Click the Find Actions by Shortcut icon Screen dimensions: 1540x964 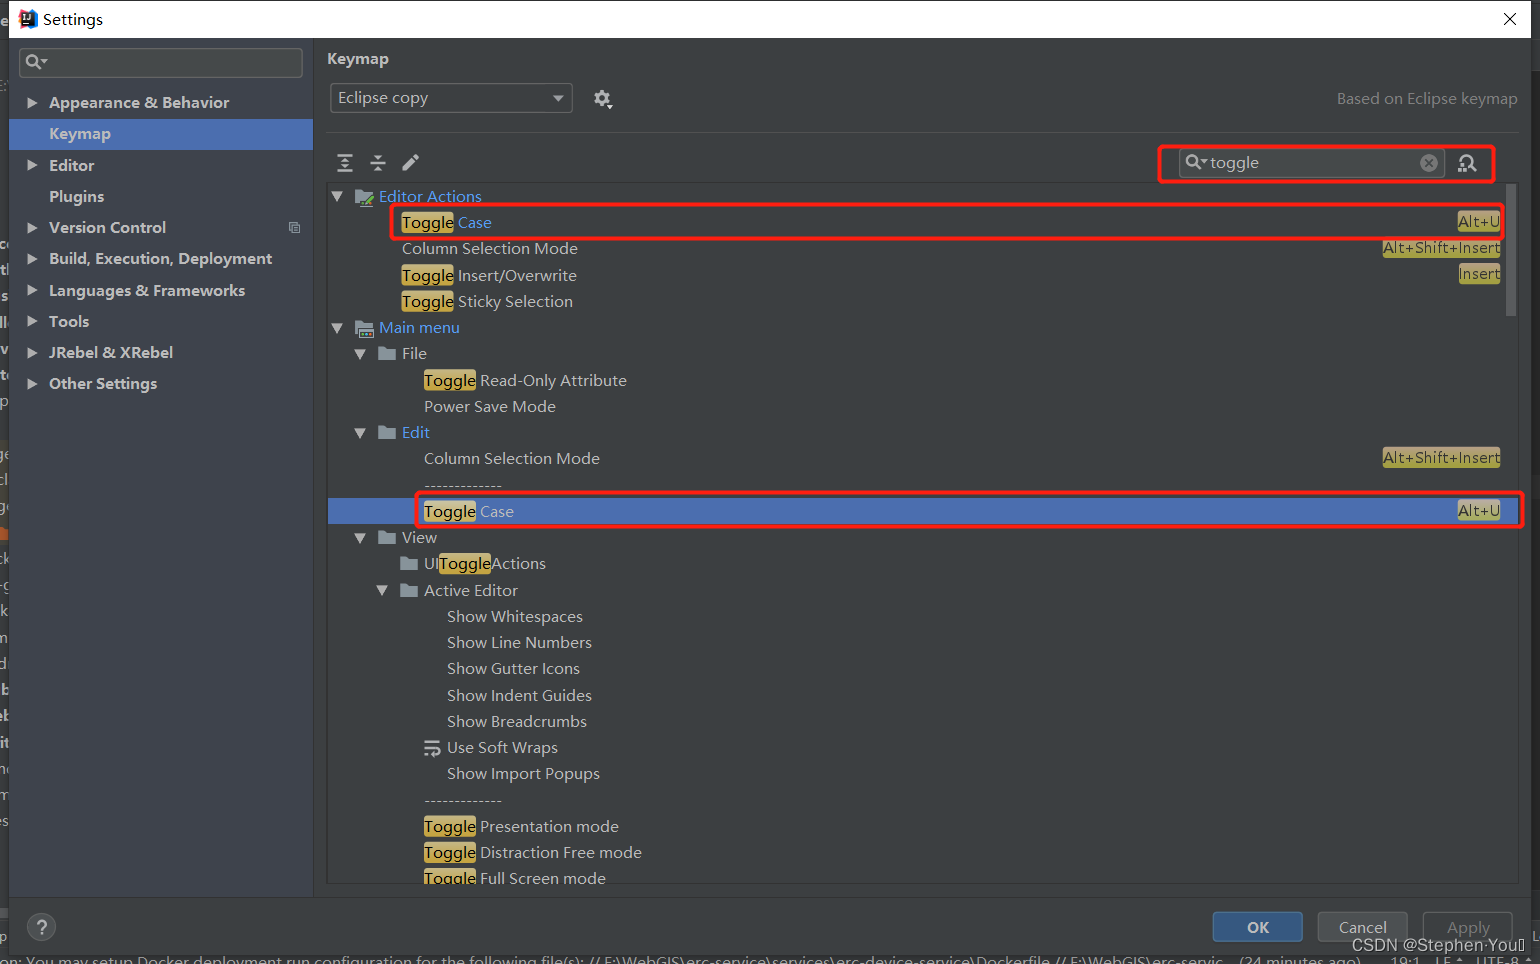1467,163
